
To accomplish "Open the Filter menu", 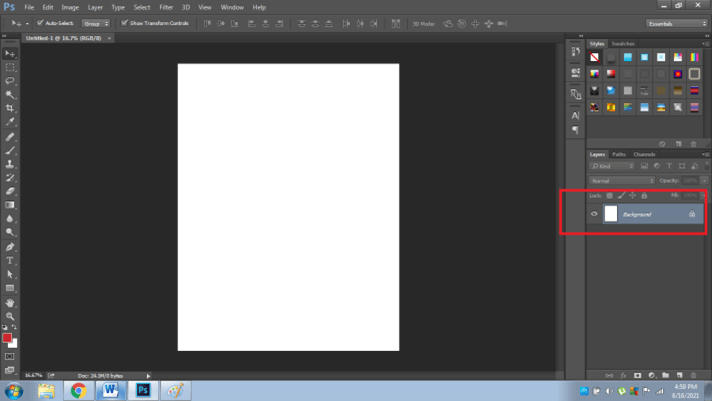I will [x=166, y=7].
